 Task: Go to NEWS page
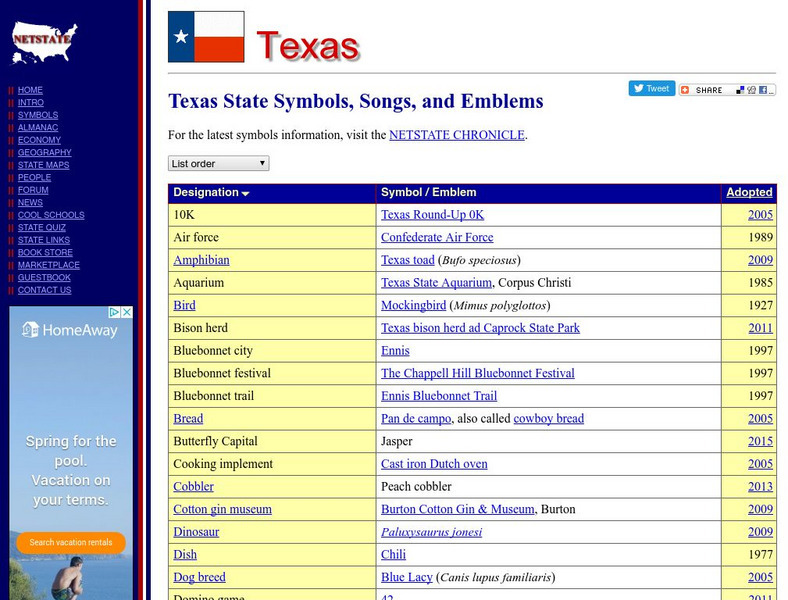pos(30,203)
